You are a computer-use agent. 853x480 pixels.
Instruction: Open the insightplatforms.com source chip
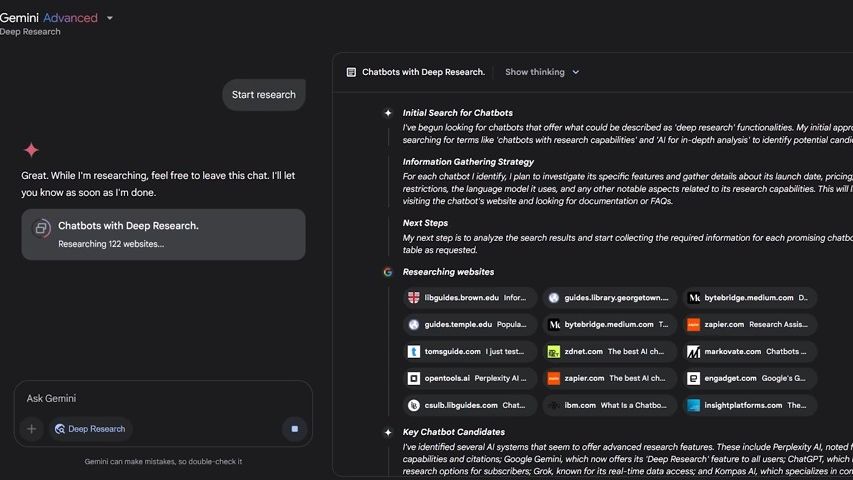750,405
